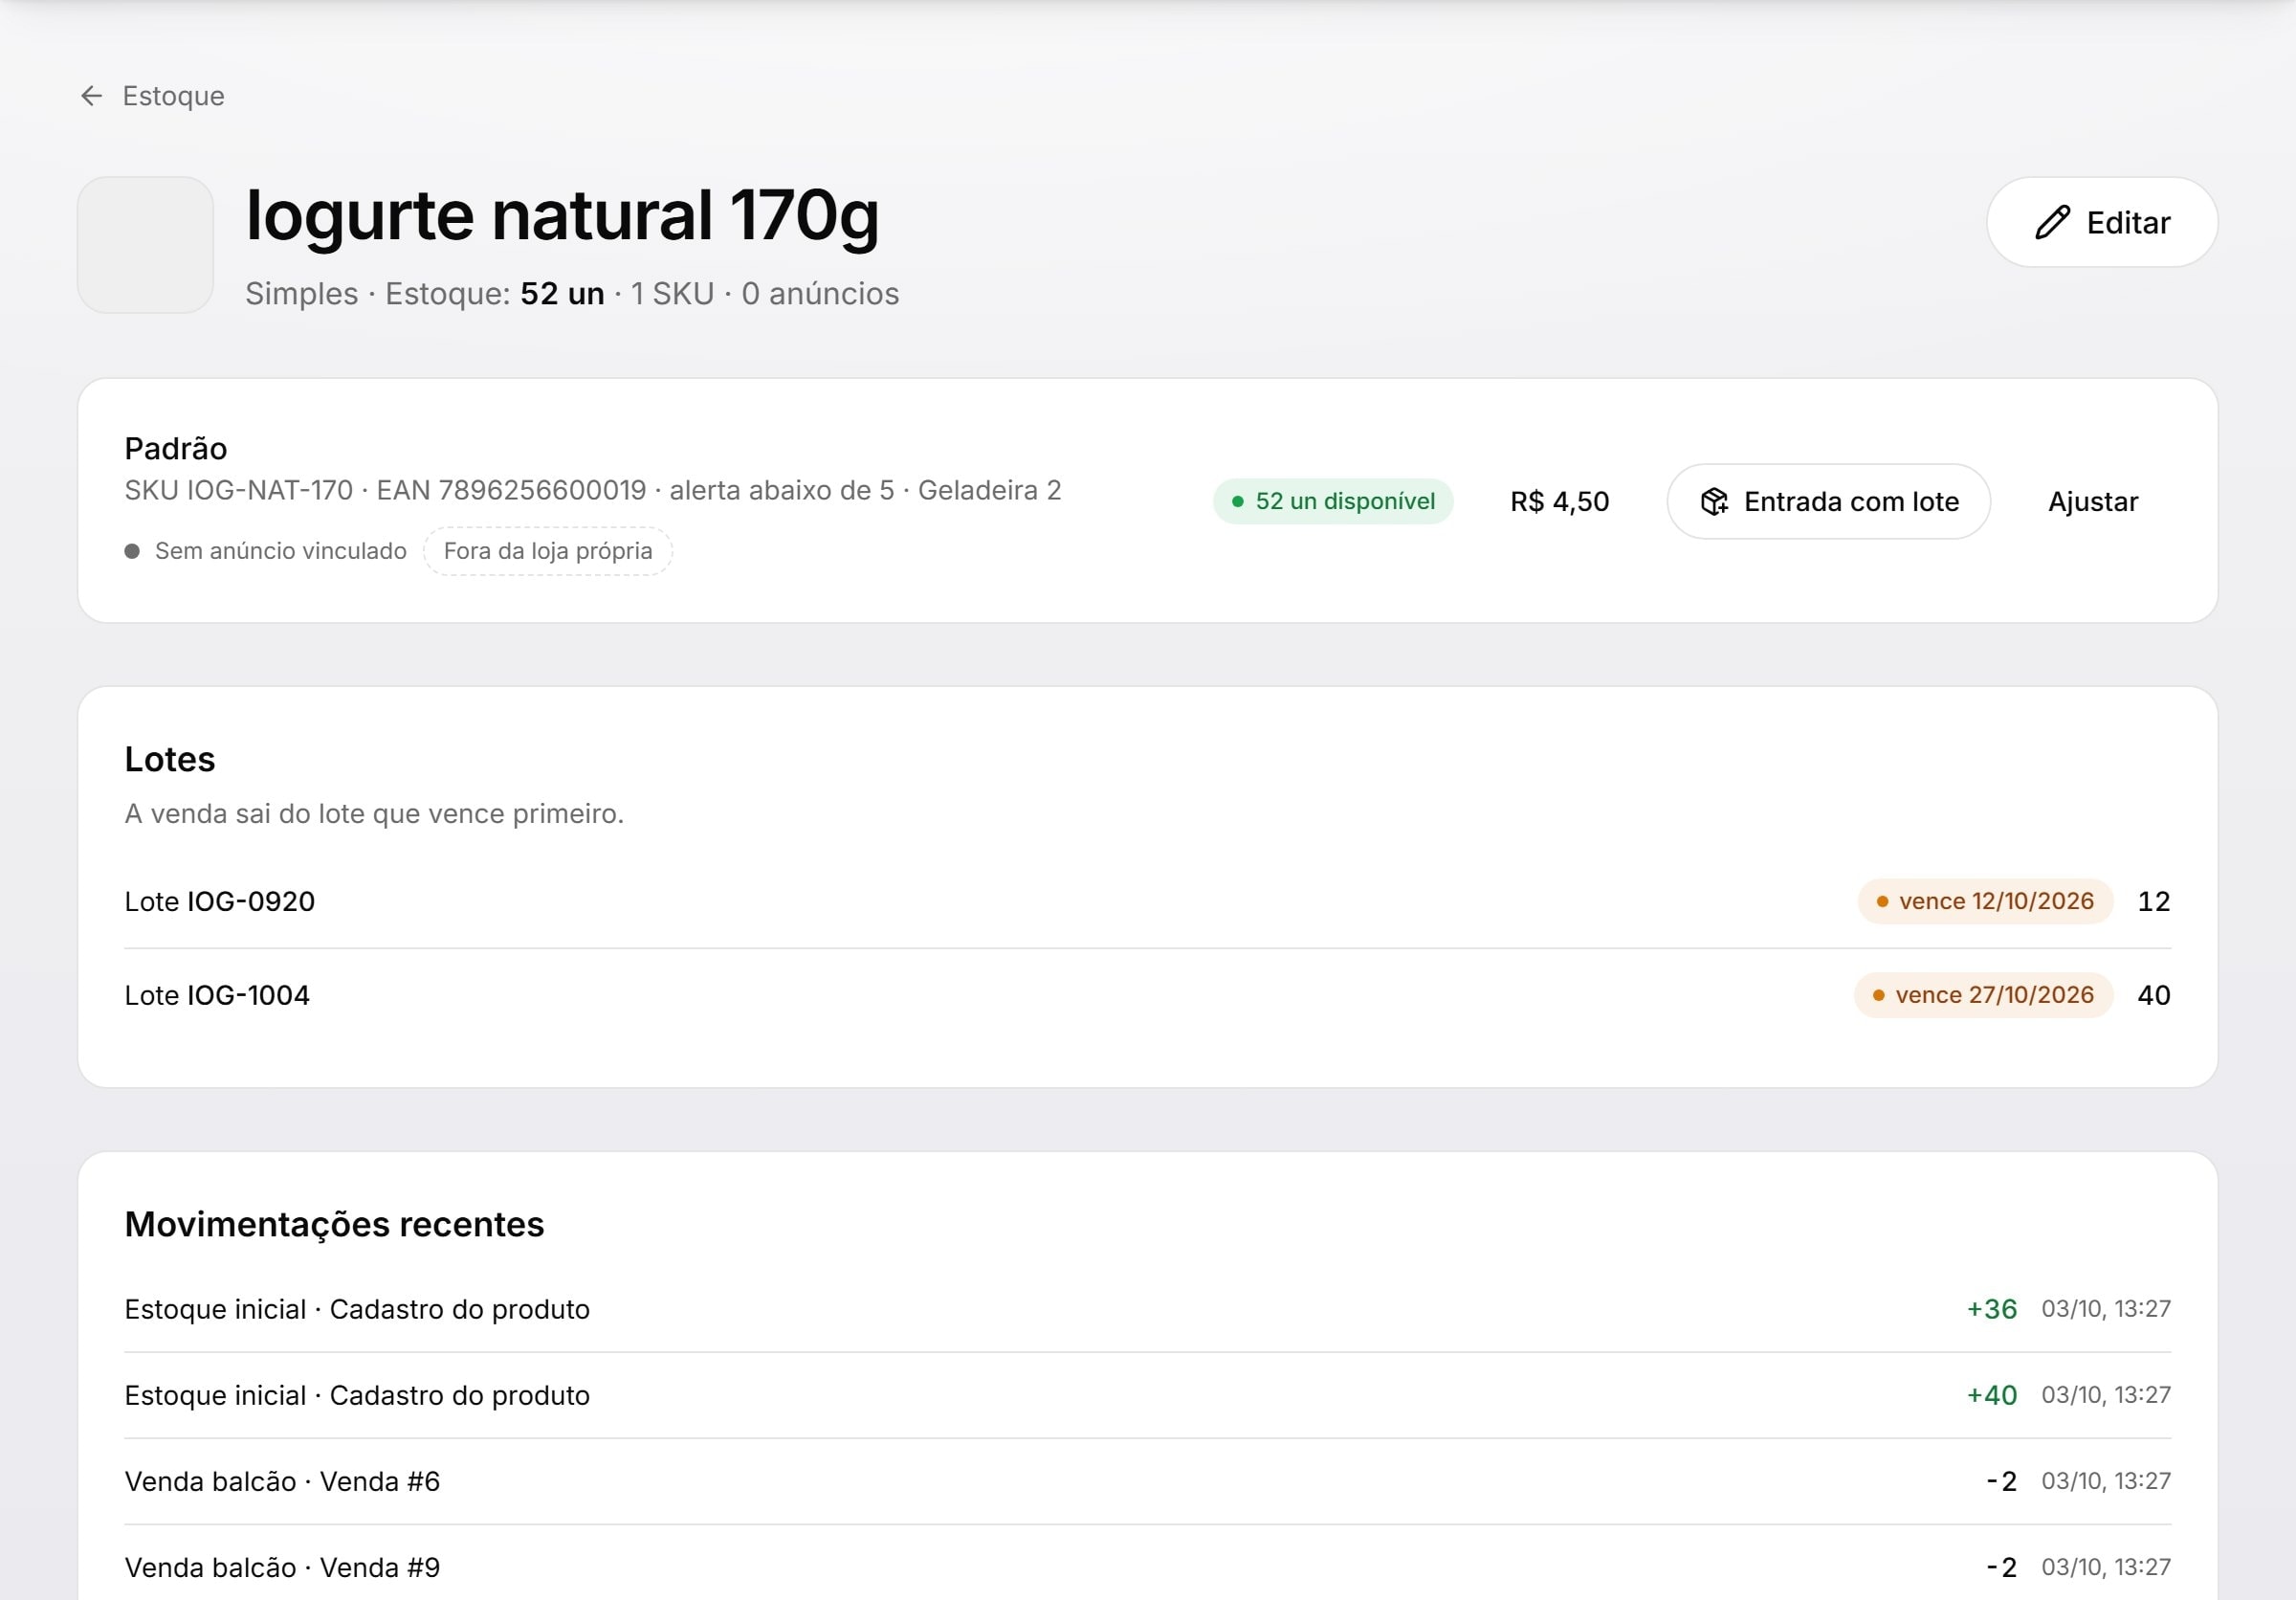Open the Editar button
Viewport: 2296px width, 1600px height.
click(2101, 222)
